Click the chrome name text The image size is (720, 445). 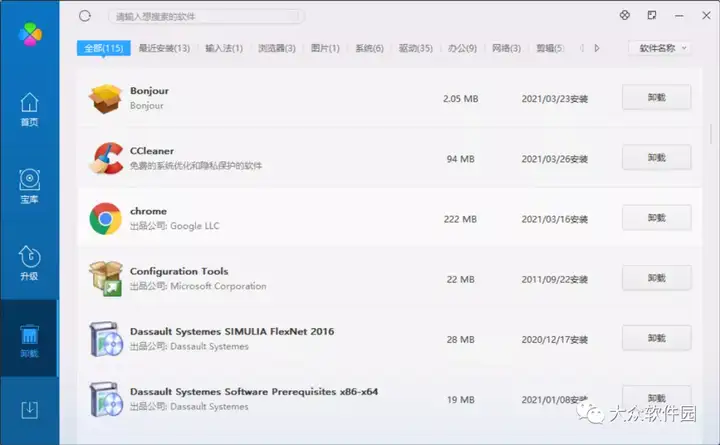click(x=148, y=211)
